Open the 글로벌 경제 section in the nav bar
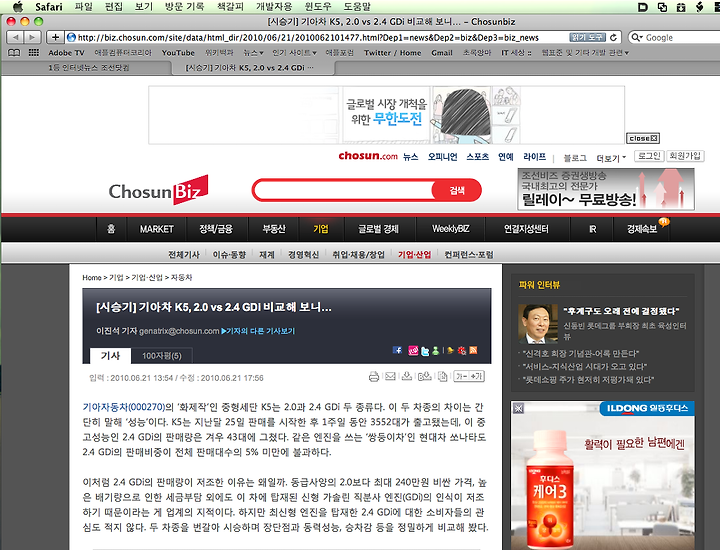The height and width of the screenshot is (550, 720). 378,229
